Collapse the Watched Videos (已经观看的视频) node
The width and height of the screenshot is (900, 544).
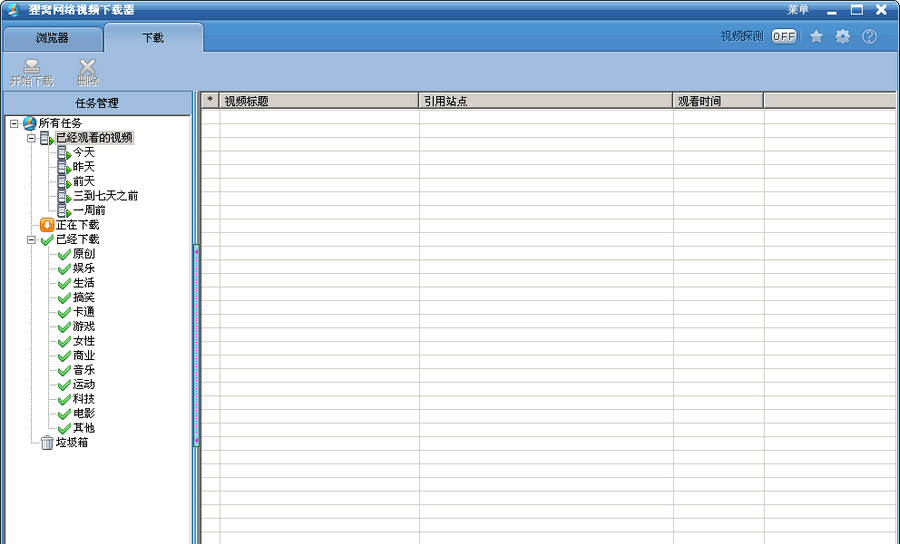pyautogui.click(x=31, y=138)
